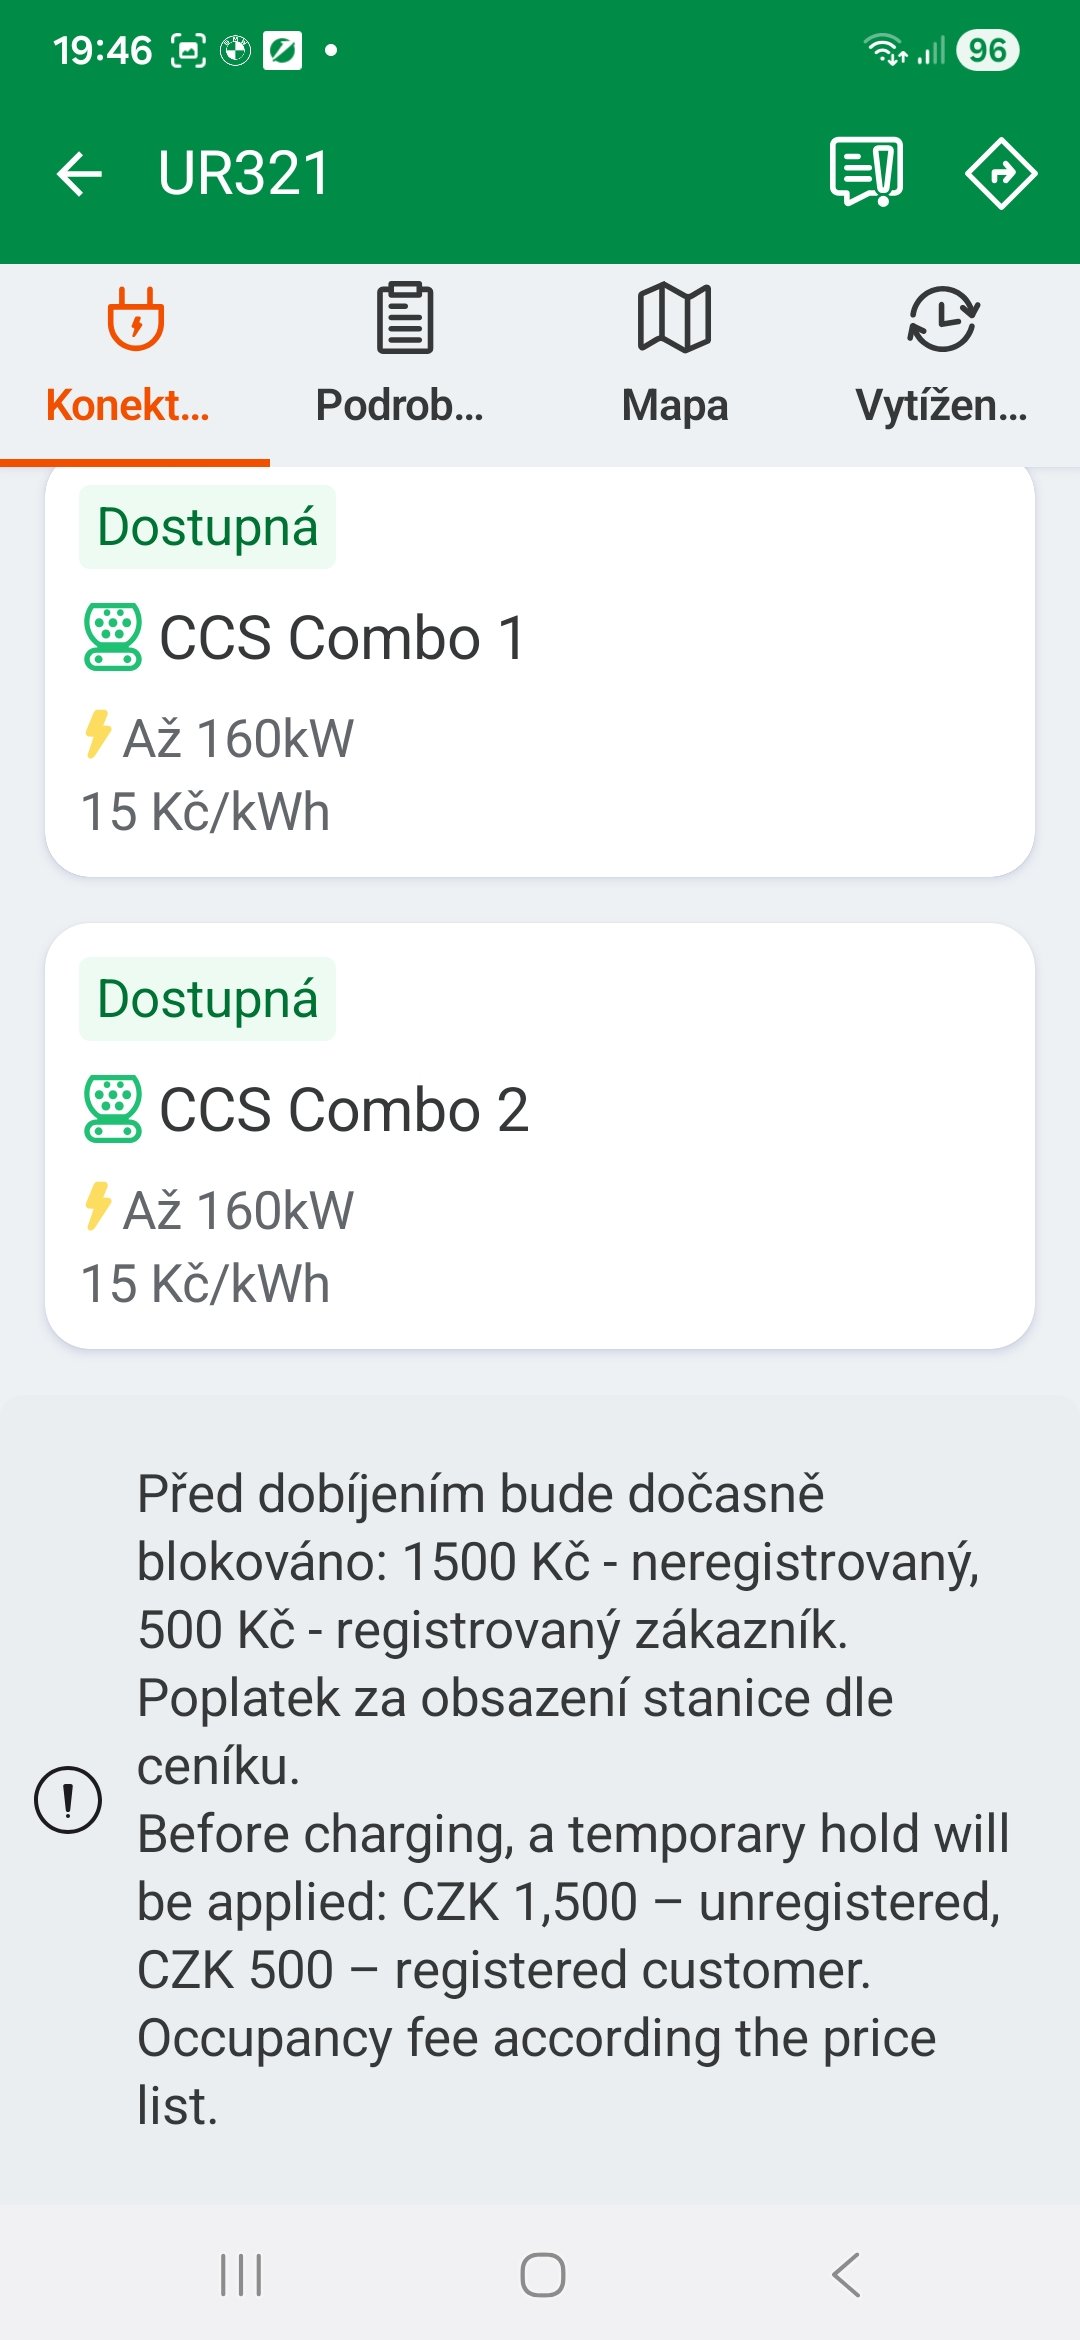Switch to the Podrobnosti tab
Screen dimensions: 1080x2340
pyautogui.click(x=403, y=355)
